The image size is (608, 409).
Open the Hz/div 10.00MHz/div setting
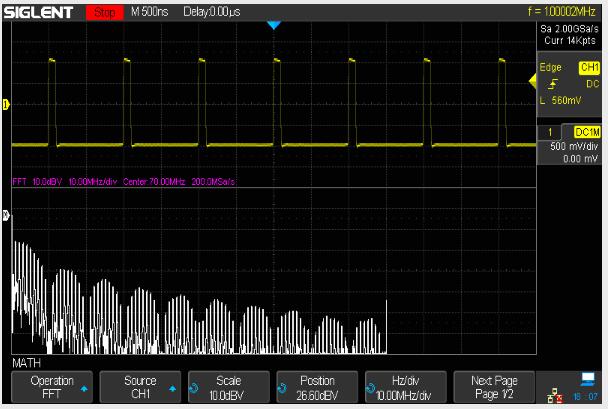(405, 387)
